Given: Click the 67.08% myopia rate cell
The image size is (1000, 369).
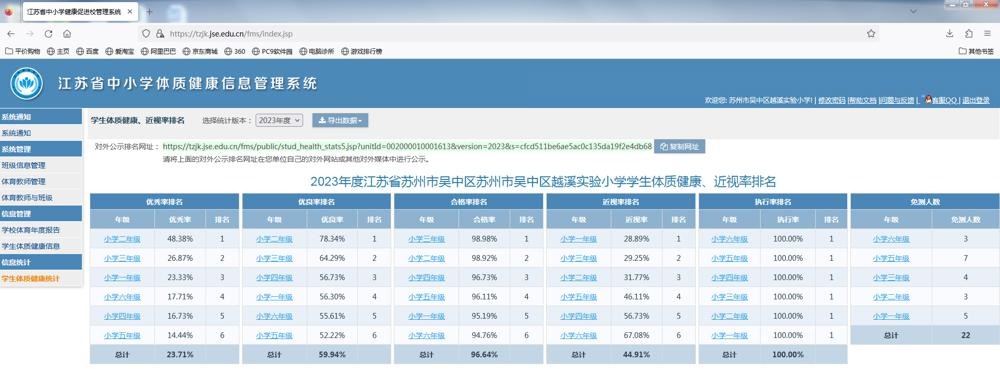Looking at the screenshot, I should coord(636,335).
